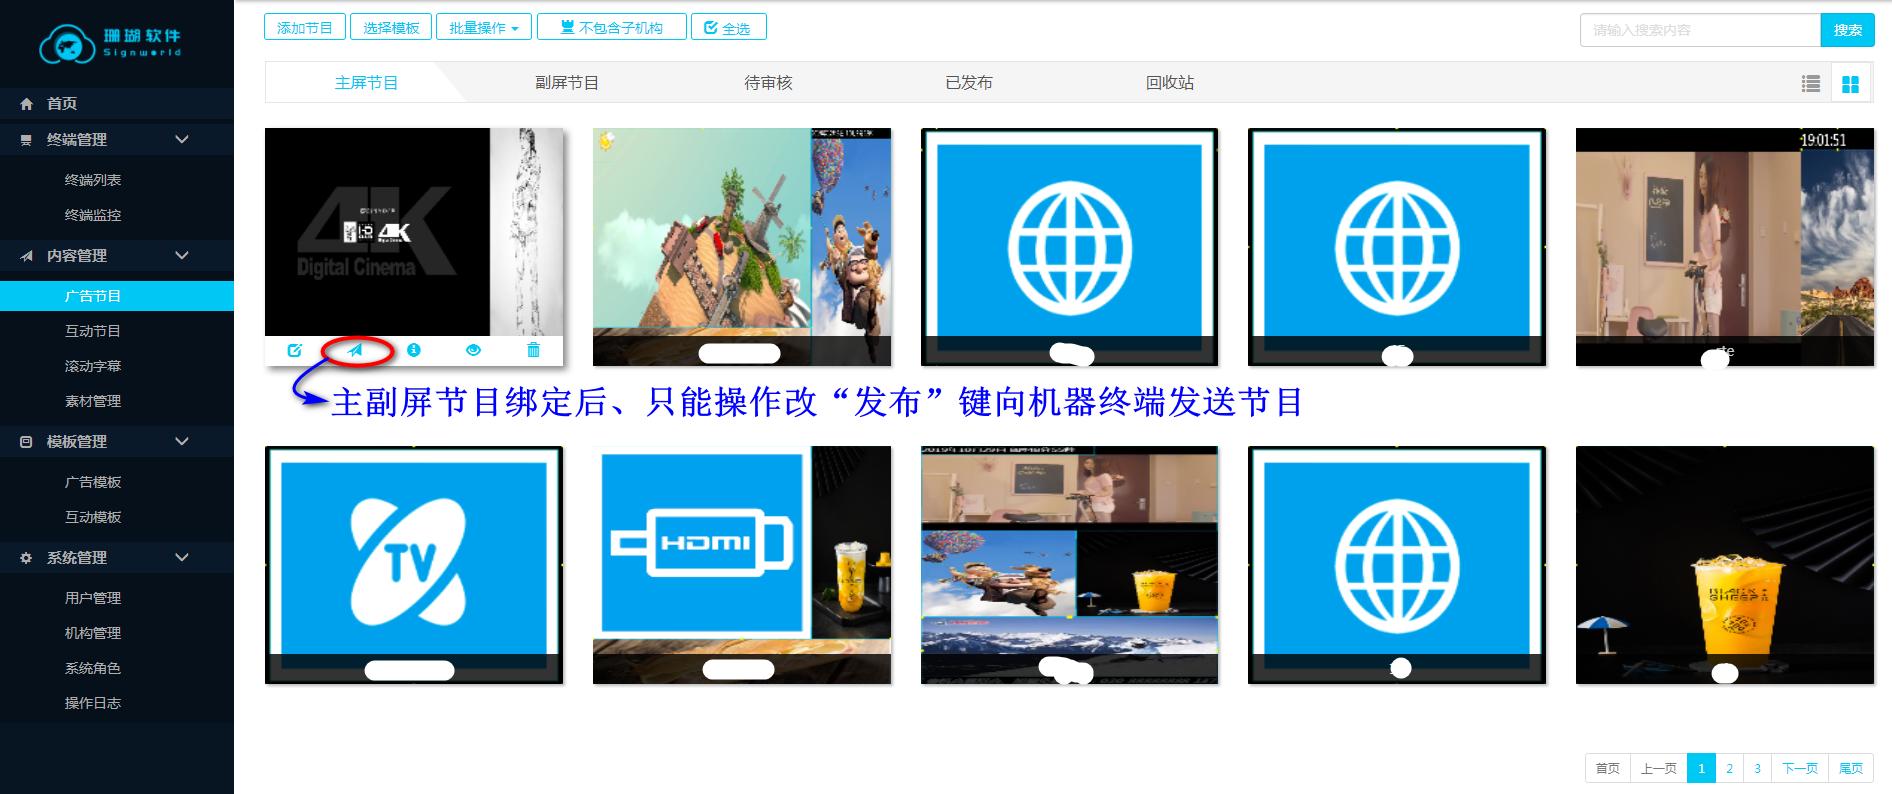The width and height of the screenshot is (1892, 794).
Task: Click the edit icon under the 4K program
Action: coord(294,350)
